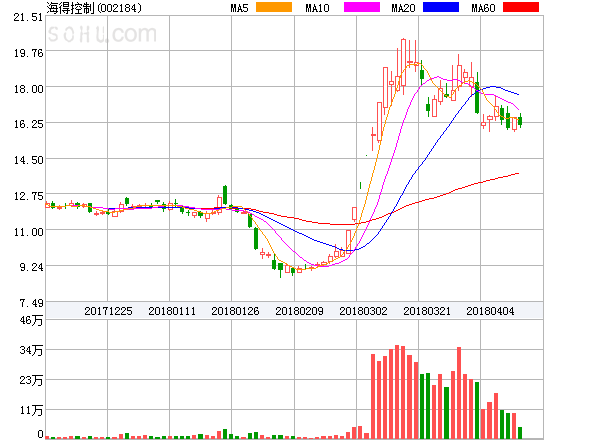
Task: Click the red MA60 legend swatch
Action: click(521, 7)
